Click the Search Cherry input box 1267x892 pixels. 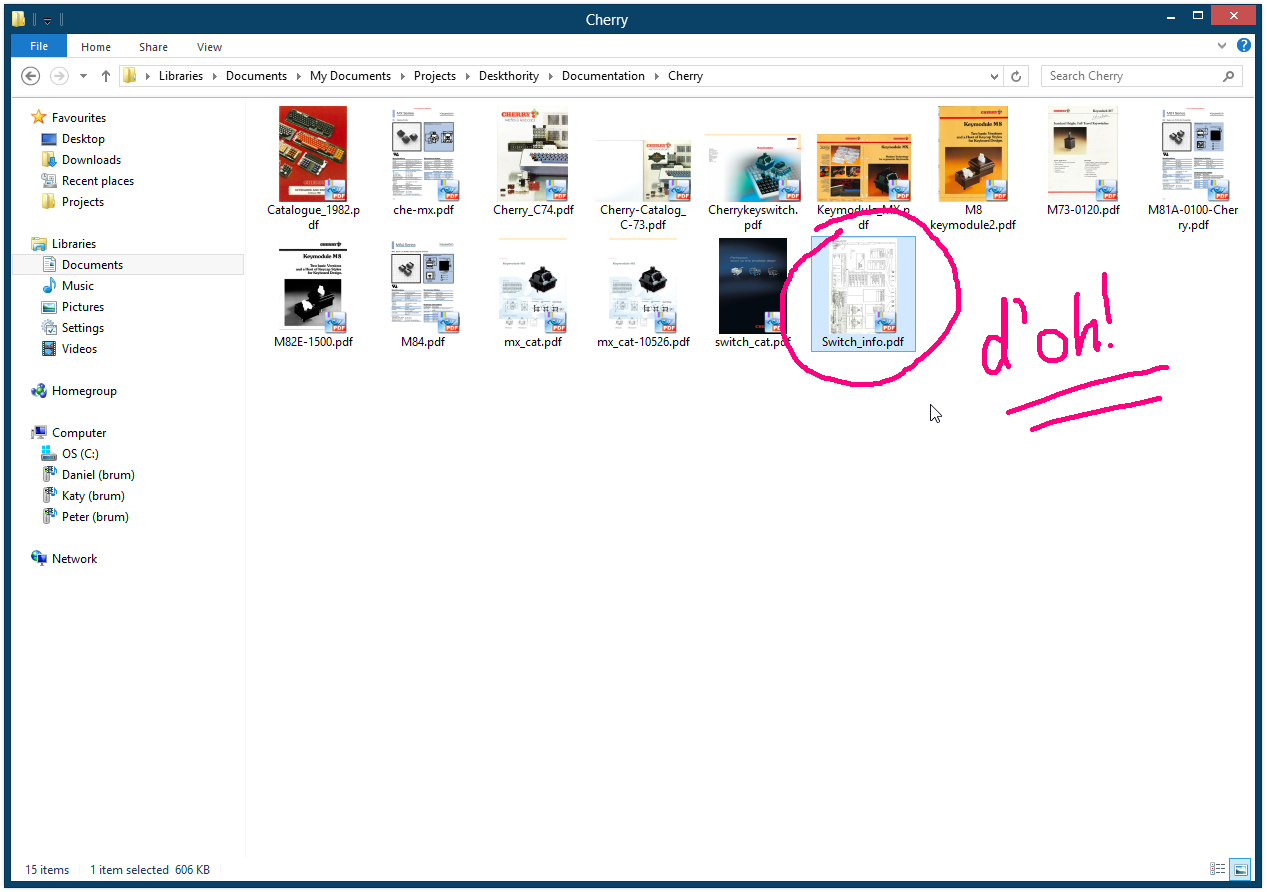pos(1130,76)
